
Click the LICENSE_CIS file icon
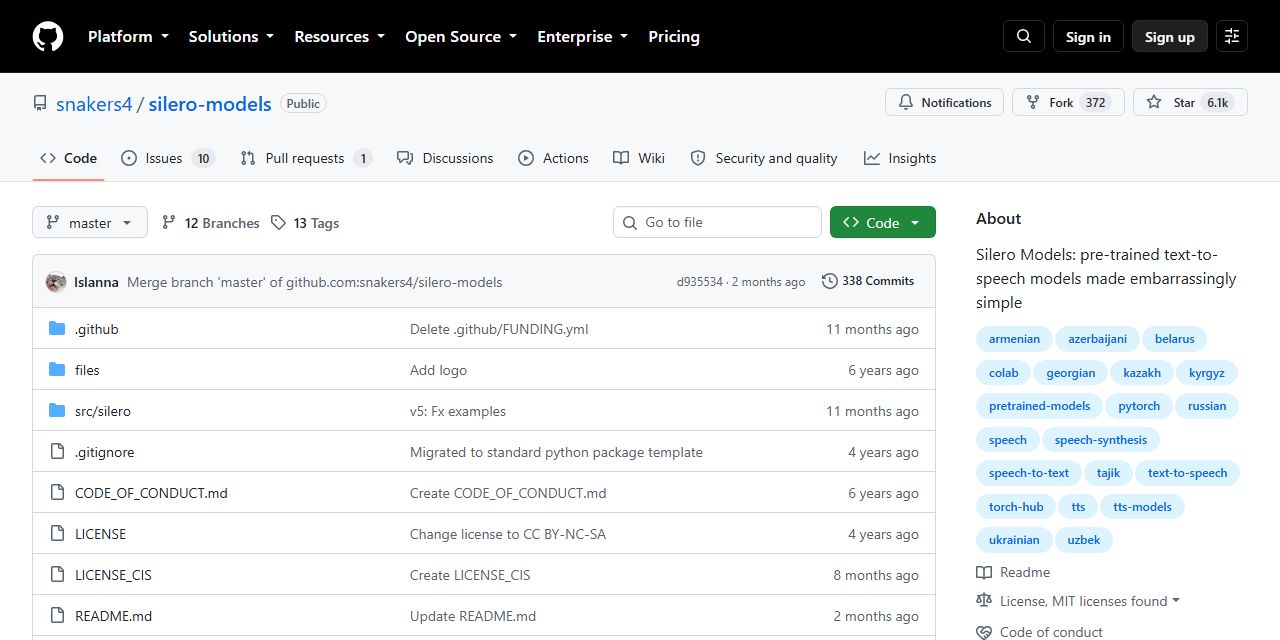(57, 575)
